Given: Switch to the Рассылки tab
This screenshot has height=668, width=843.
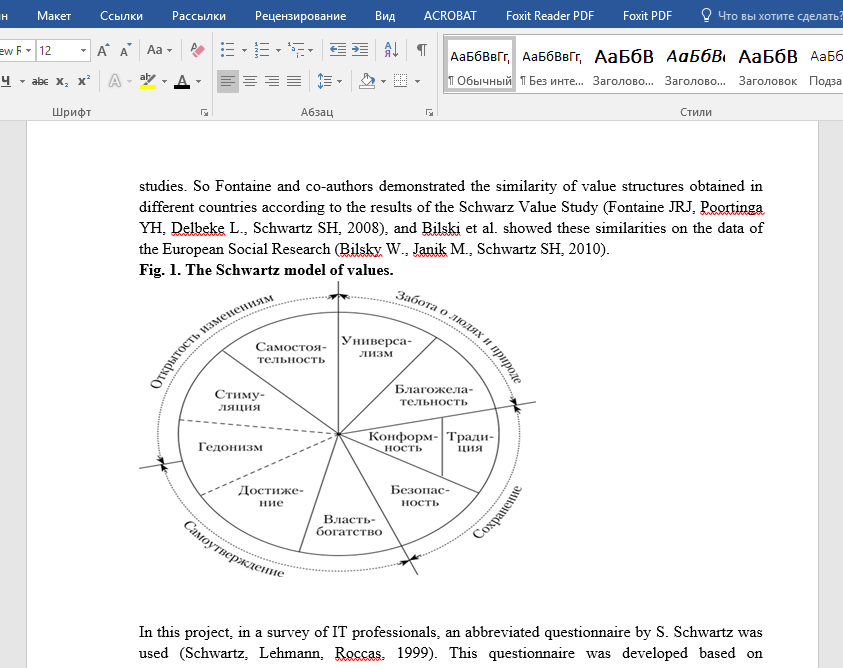Looking at the screenshot, I should (x=199, y=16).
